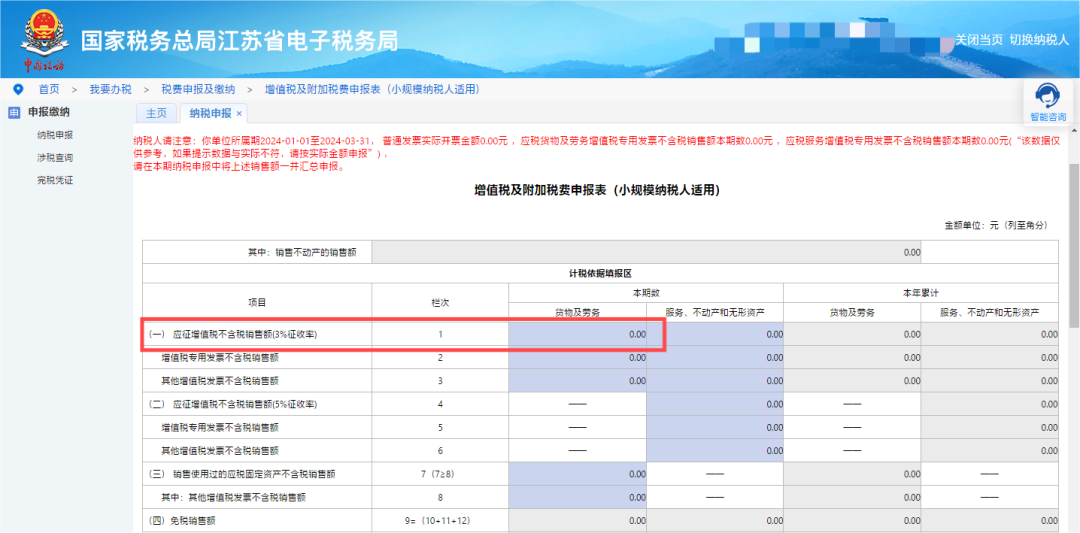Click the 本期数 column header
The image size is (1080, 533).
[646, 292]
